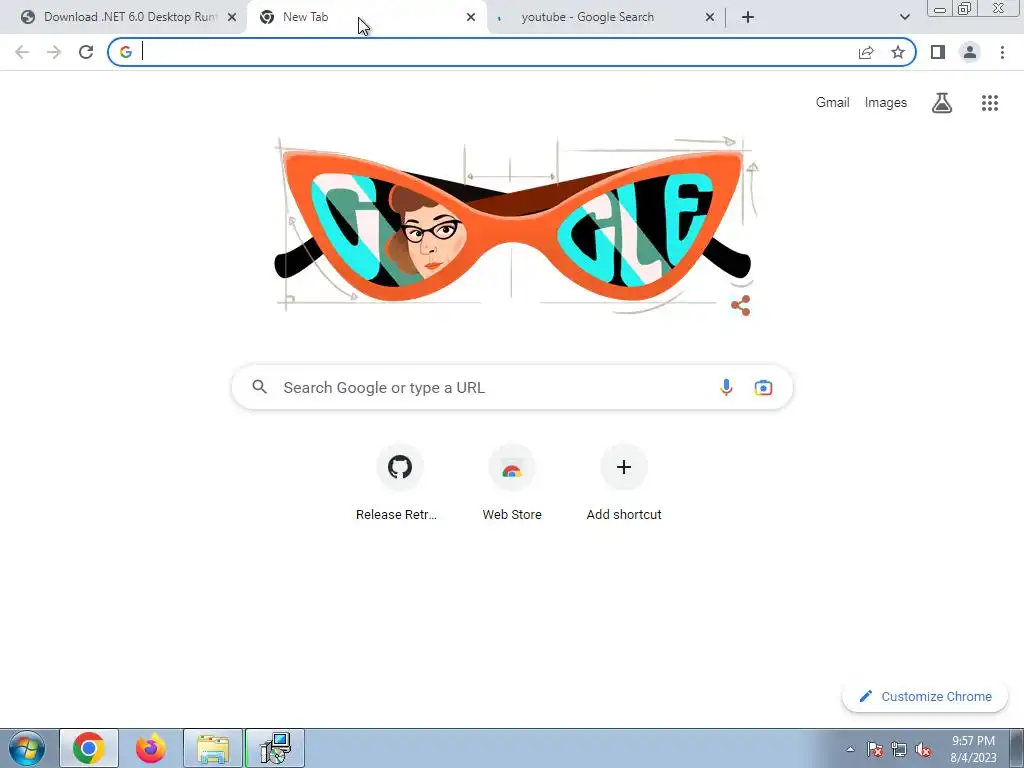This screenshot has height=768, width=1024.
Task: Open Action Center flag icon
Action: (874, 749)
